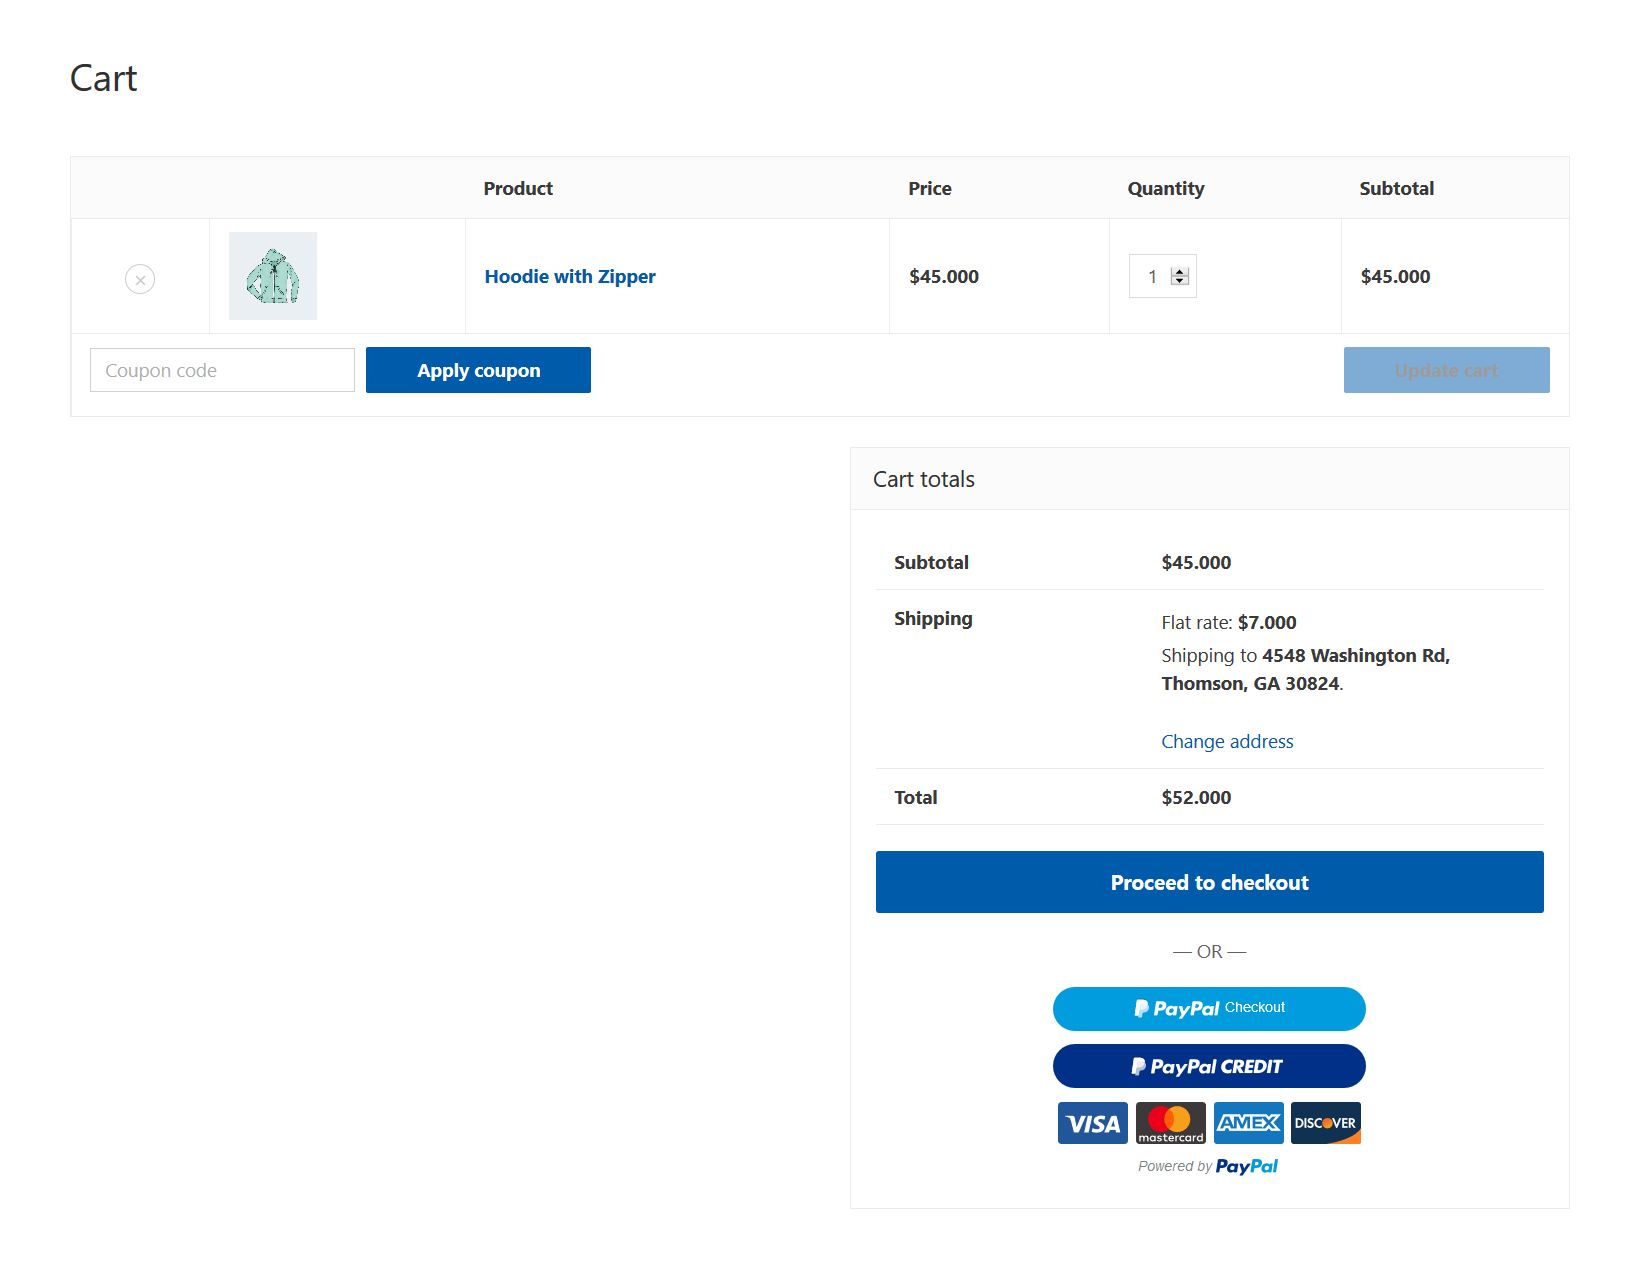The width and height of the screenshot is (1652, 1266).
Task: Click the Subtotal label in Cart totals
Action: [x=931, y=562]
